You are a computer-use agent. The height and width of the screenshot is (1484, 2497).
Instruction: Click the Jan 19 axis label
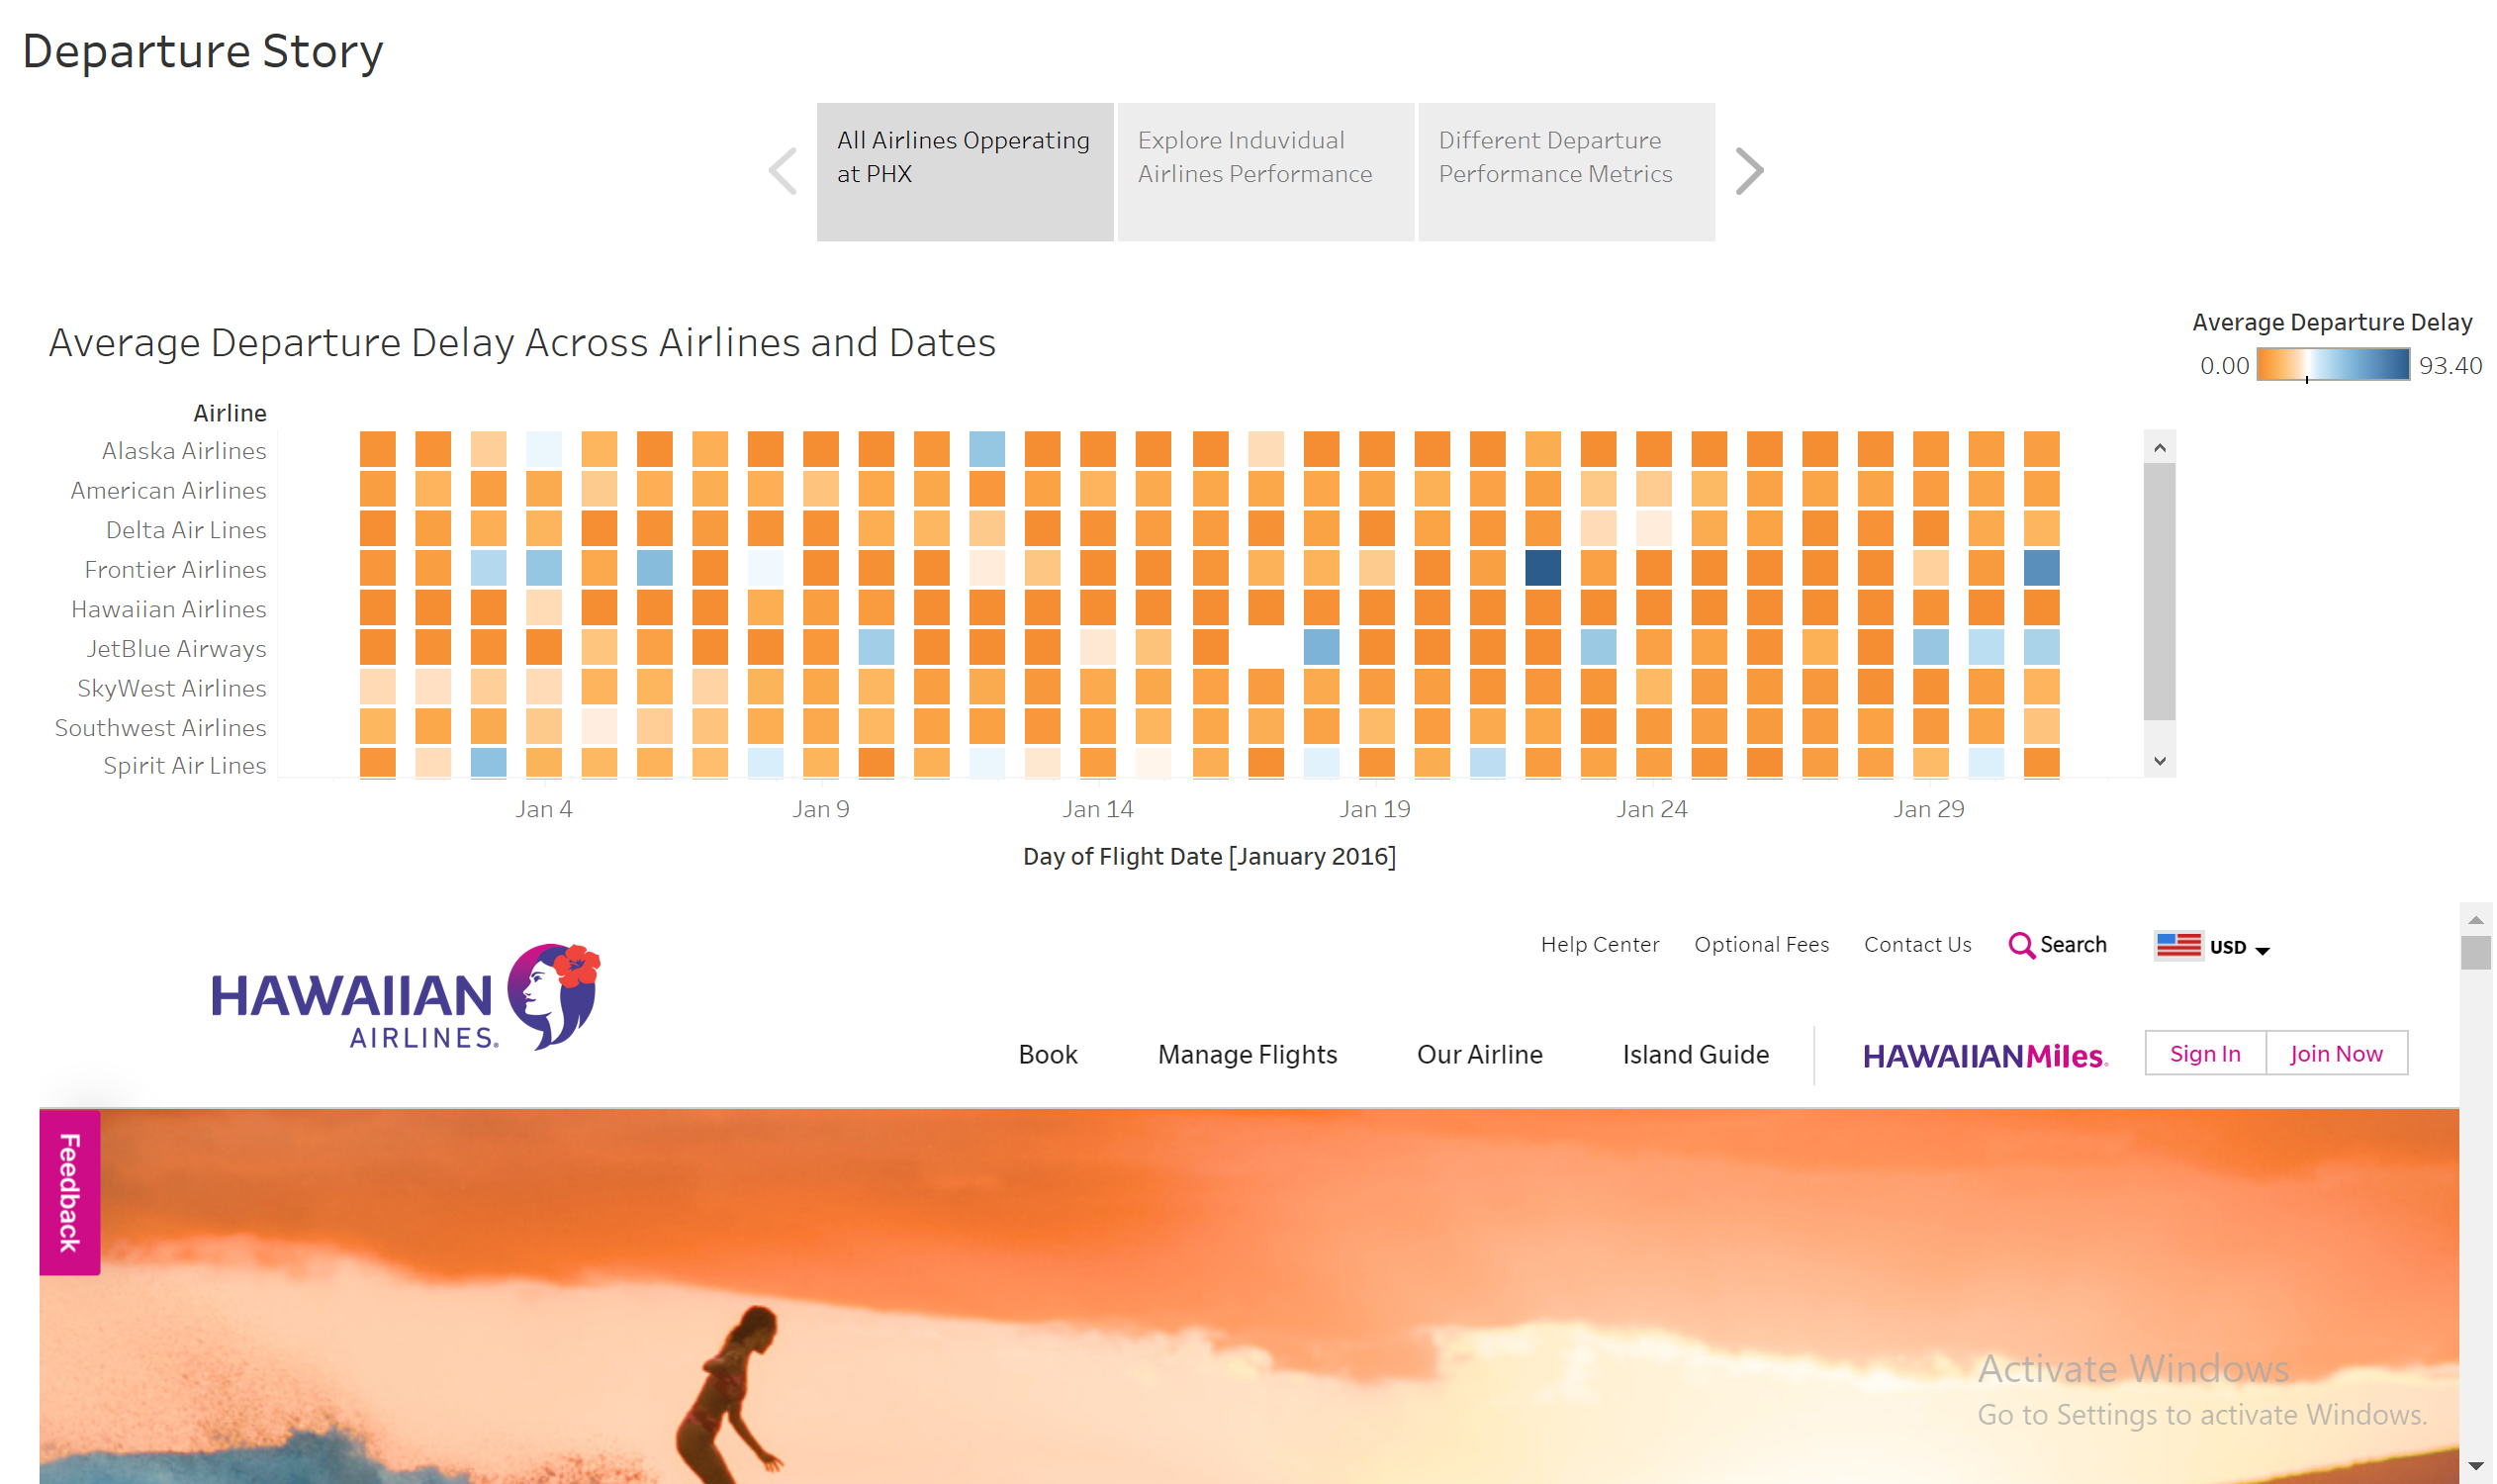(x=1375, y=809)
